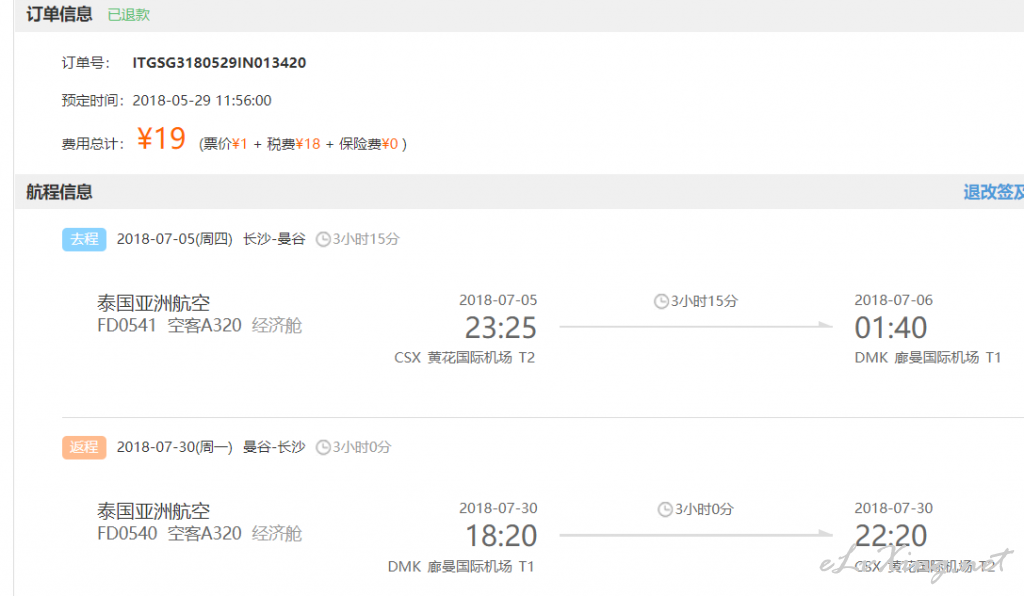Viewport: 1024px width, 596px height.
Task: Click the ¥19 total price
Action: [x=161, y=139]
